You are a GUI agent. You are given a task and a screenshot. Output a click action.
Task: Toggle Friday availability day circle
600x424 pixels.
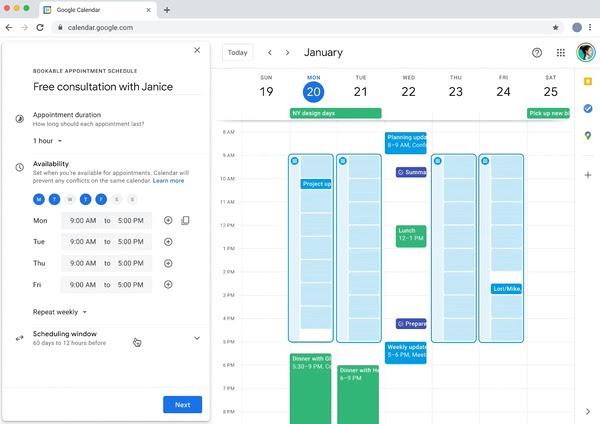[101, 199]
